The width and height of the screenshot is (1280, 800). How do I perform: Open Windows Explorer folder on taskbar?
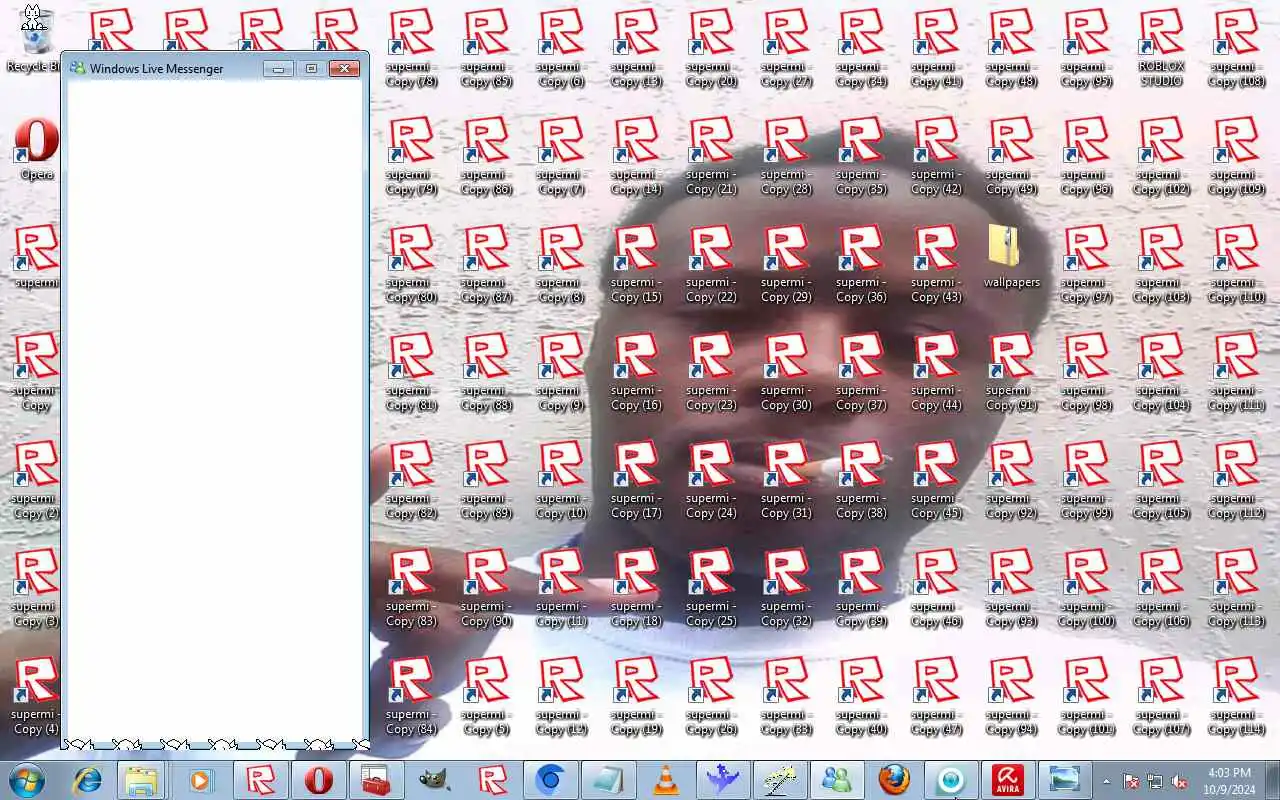pyautogui.click(x=142, y=780)
